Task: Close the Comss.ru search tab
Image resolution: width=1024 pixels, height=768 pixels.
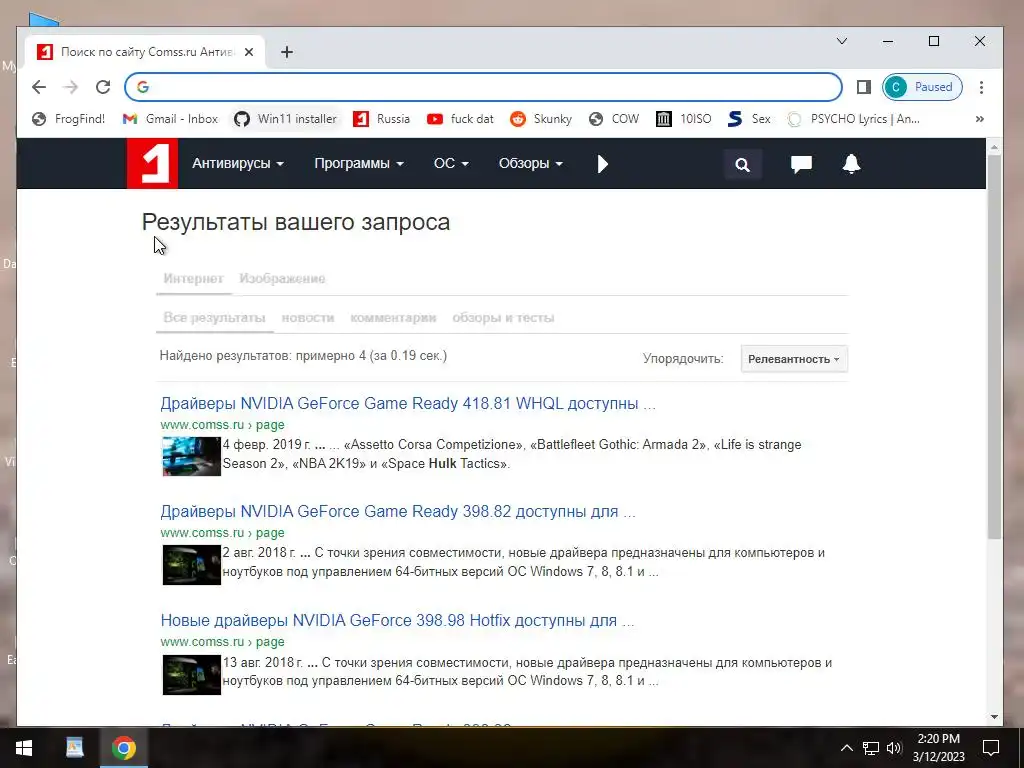Action: pos(249,52)
